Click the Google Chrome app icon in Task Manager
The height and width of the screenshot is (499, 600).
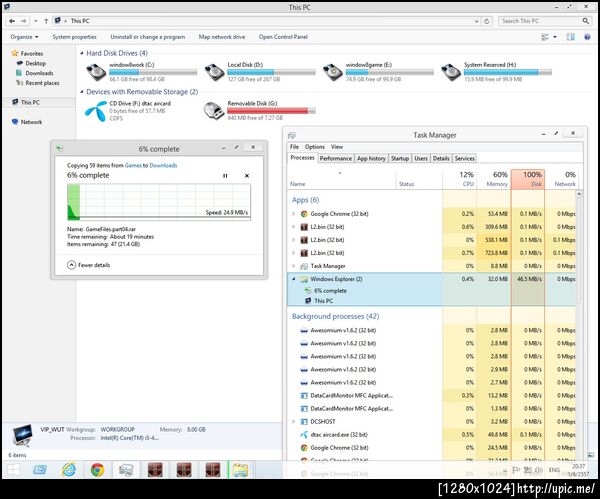[x=304, y=214]
